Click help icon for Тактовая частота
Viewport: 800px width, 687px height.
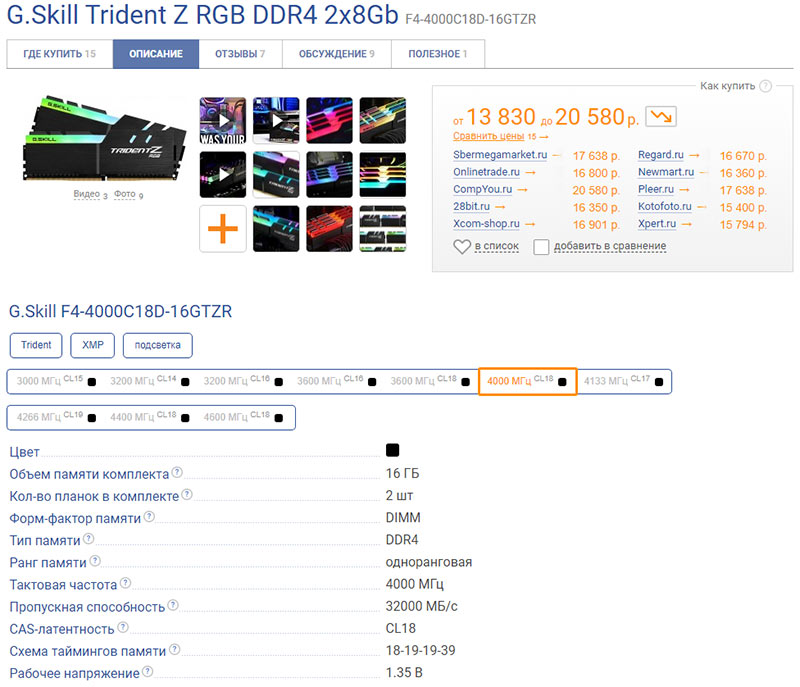tap(126, 583)
